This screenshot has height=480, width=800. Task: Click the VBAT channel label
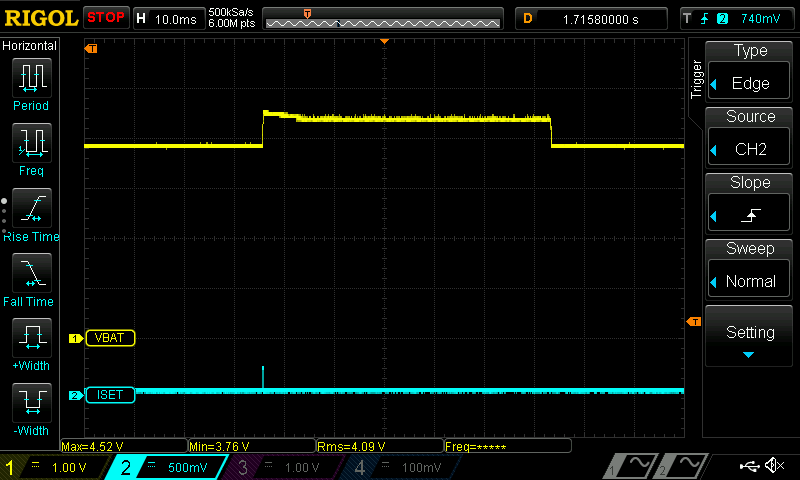[x=110, y=338]
